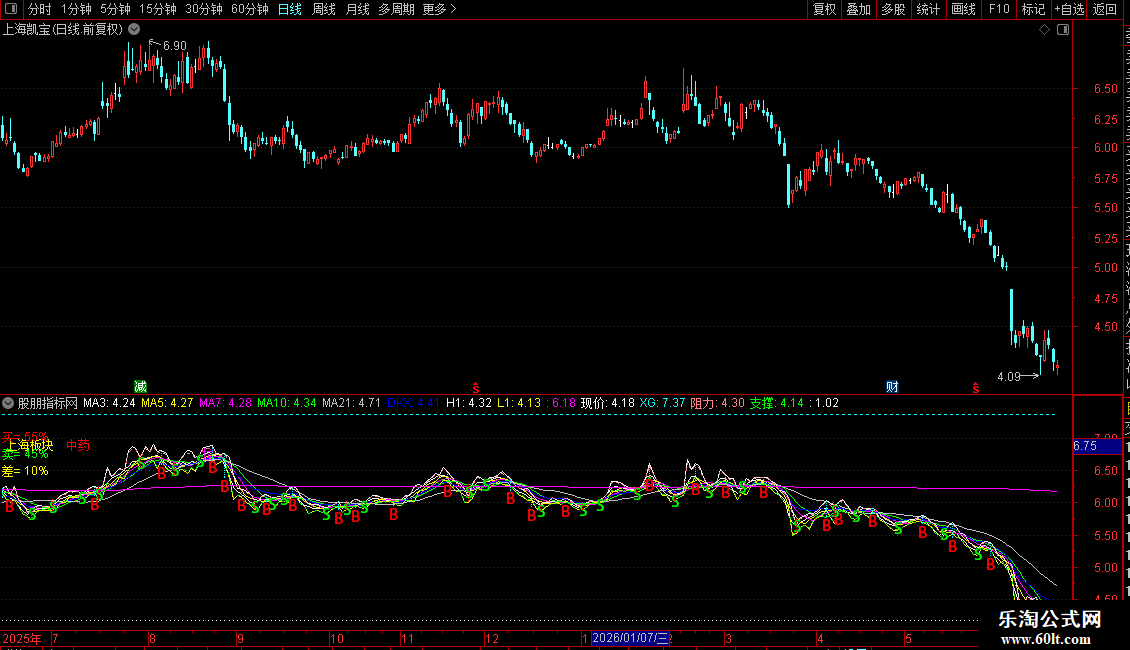Click the MA21: 4.71 indicator value
1130x650 pixels.
click(x=351, y=403)
